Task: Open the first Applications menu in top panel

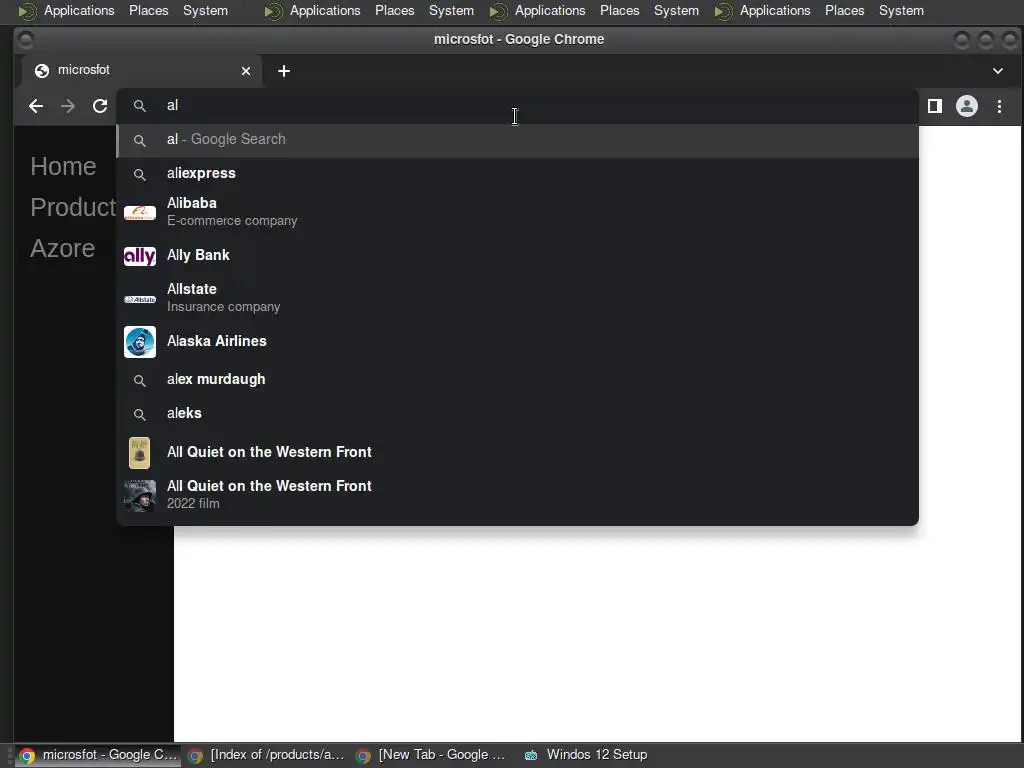Action: 79,10
